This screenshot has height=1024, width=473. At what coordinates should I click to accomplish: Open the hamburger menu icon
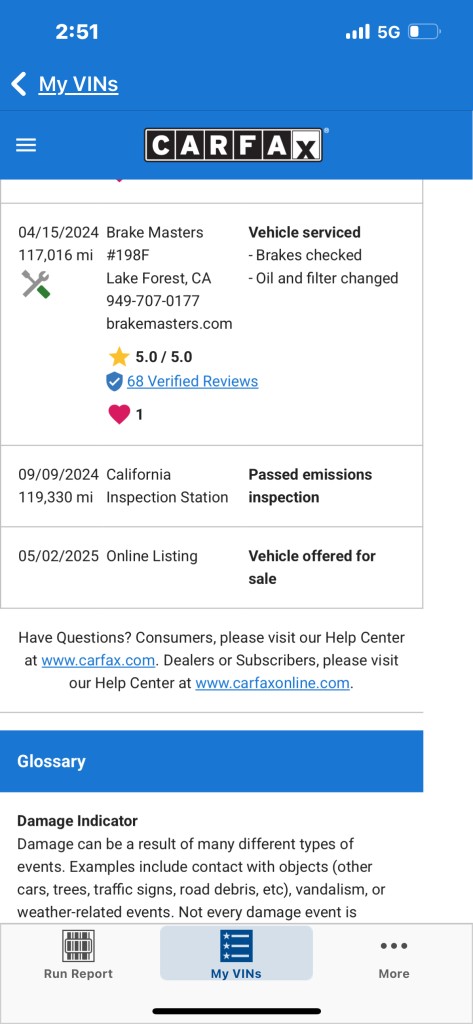coord(26,145)
